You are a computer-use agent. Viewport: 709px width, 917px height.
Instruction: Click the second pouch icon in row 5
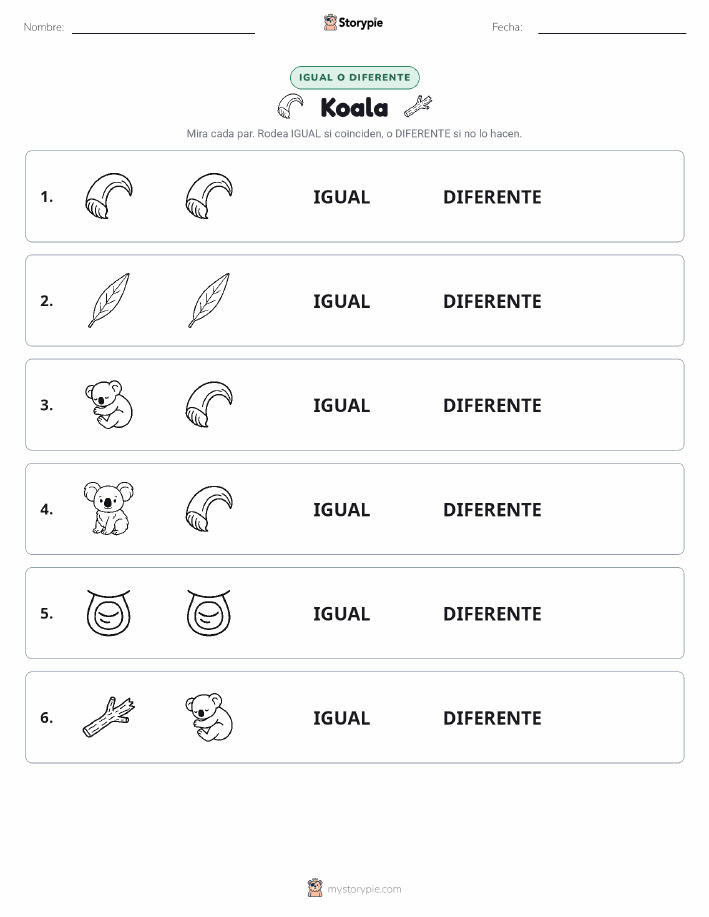click(x=209, y=613)
